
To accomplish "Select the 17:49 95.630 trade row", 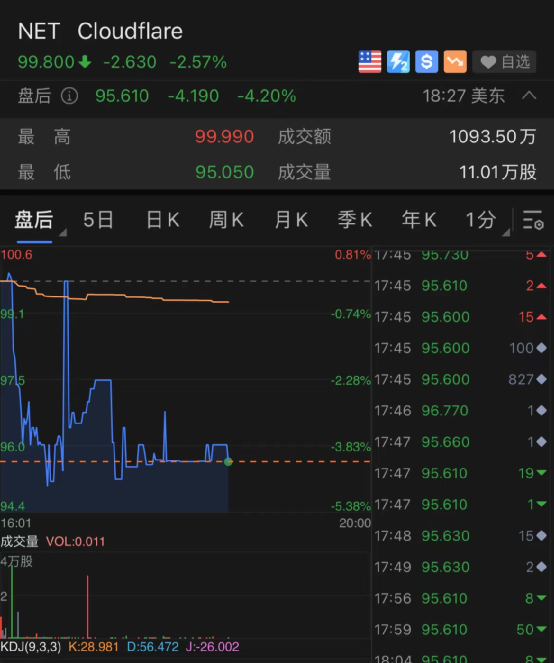I will click(x=461, y=567).
